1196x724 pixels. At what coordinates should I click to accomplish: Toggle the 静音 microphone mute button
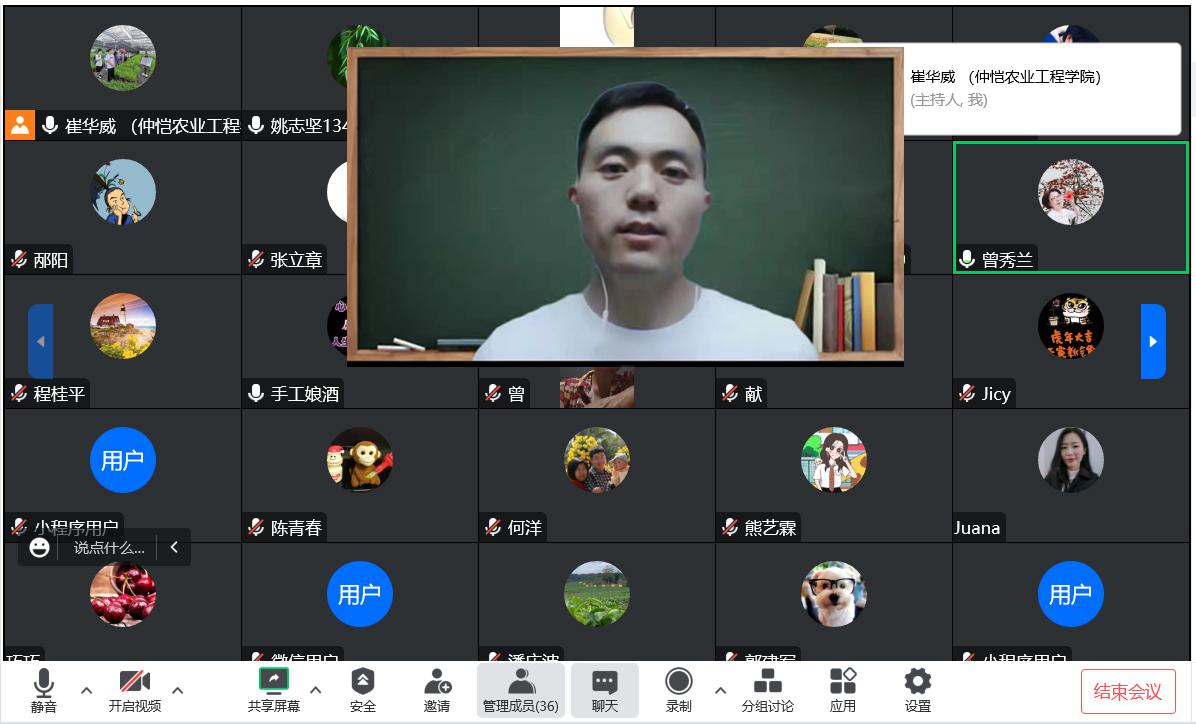[x=44, y=690]
